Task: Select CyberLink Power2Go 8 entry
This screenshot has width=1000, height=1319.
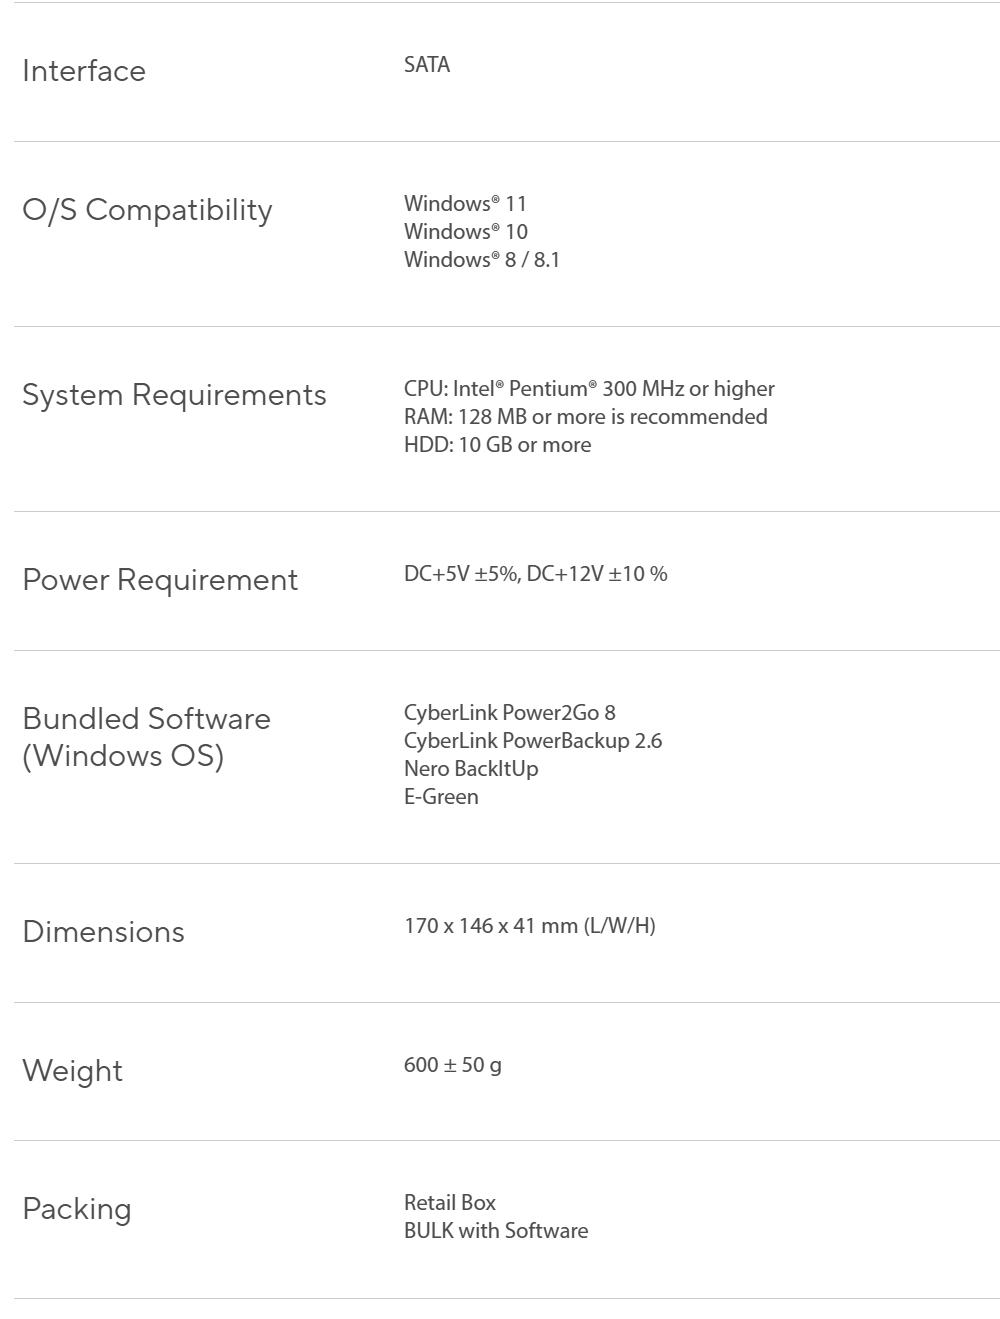Action: tap(510, 712)
